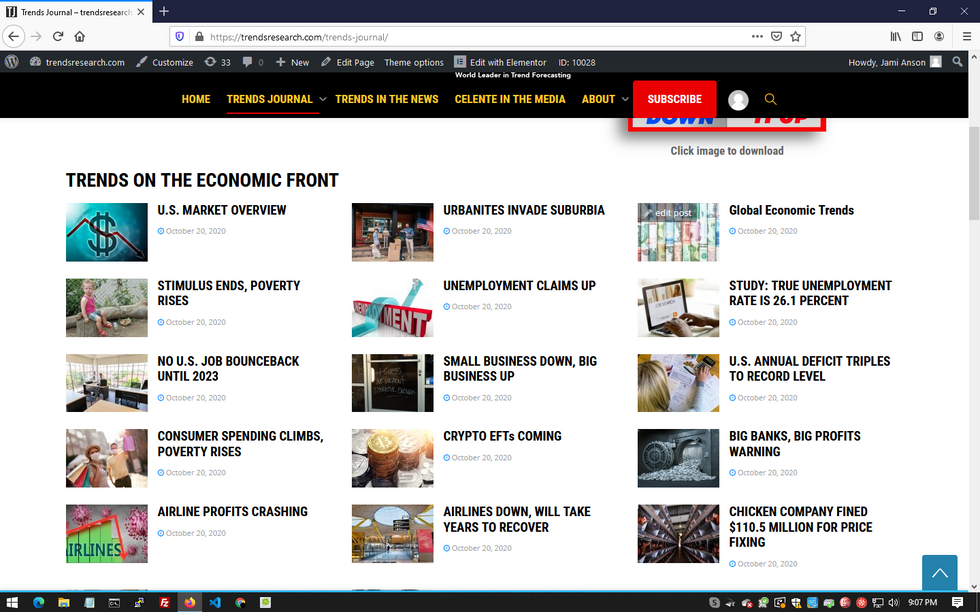
Task: Open Firefox hamburger menu
Action: coord(966,36)
